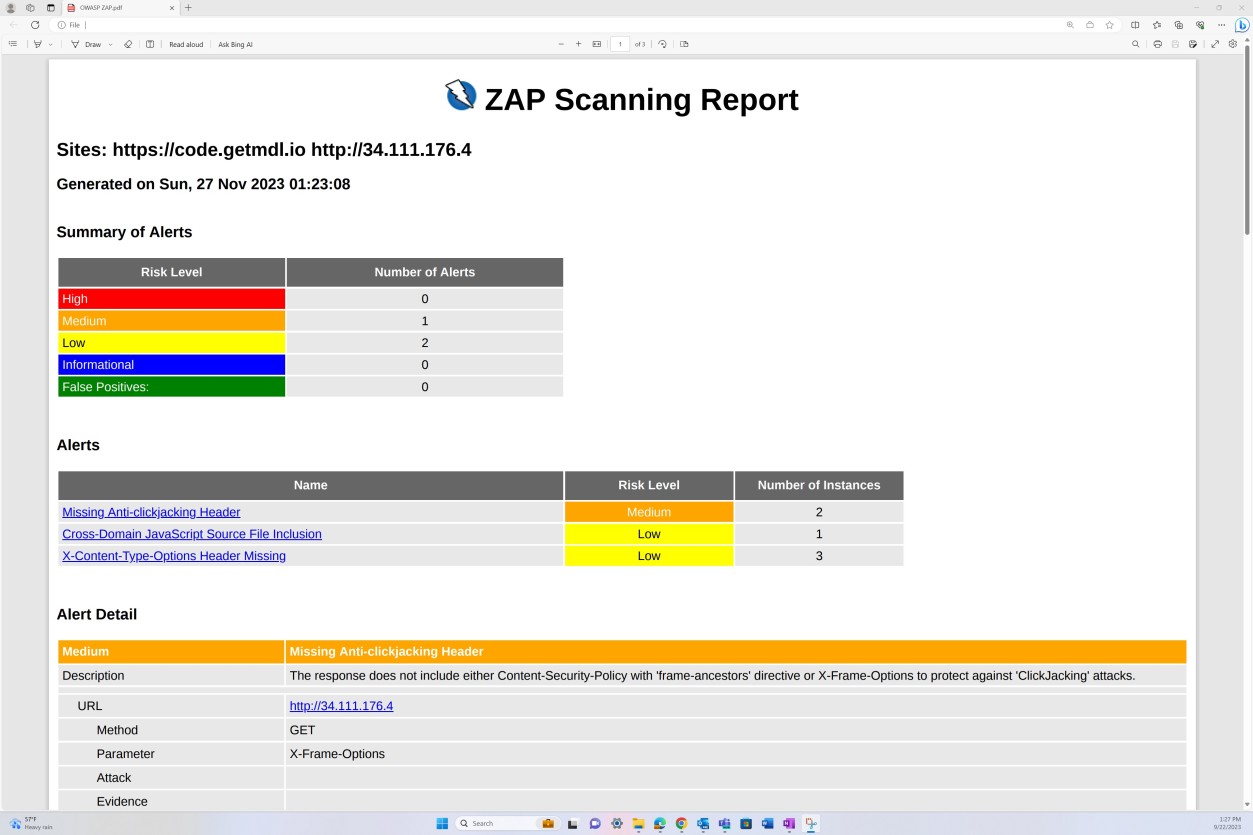Print the ZAP scanning report
The image size is (1253, 835).
[1158, 43]
